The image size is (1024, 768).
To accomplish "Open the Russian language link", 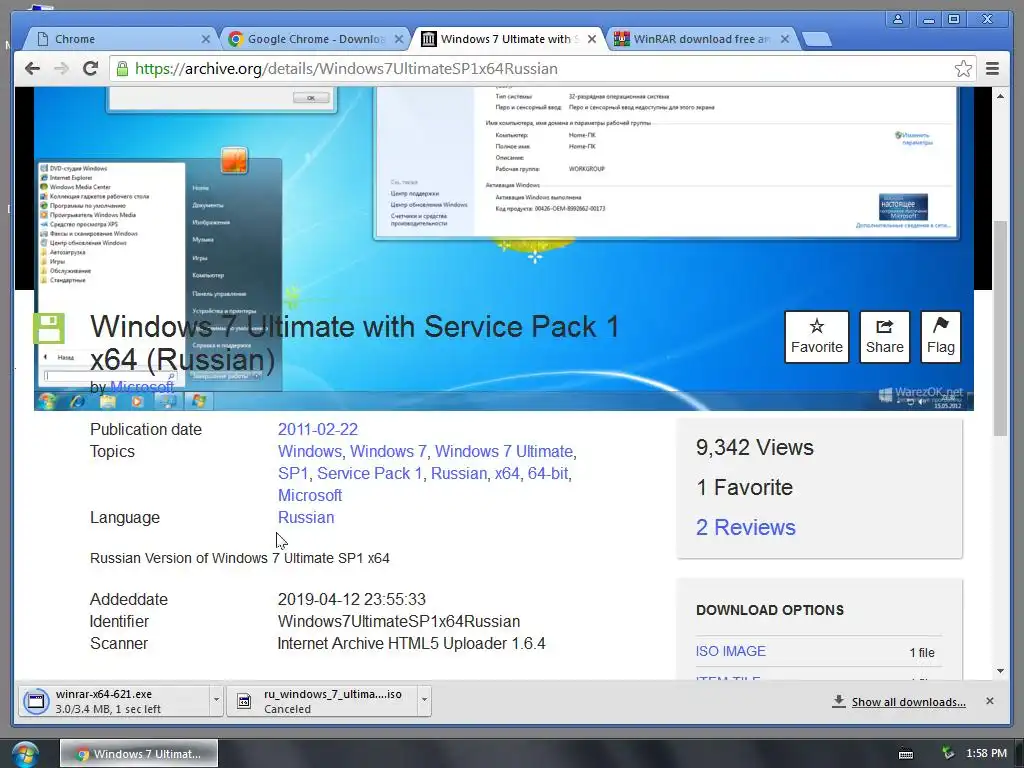I will coord(306,517).
